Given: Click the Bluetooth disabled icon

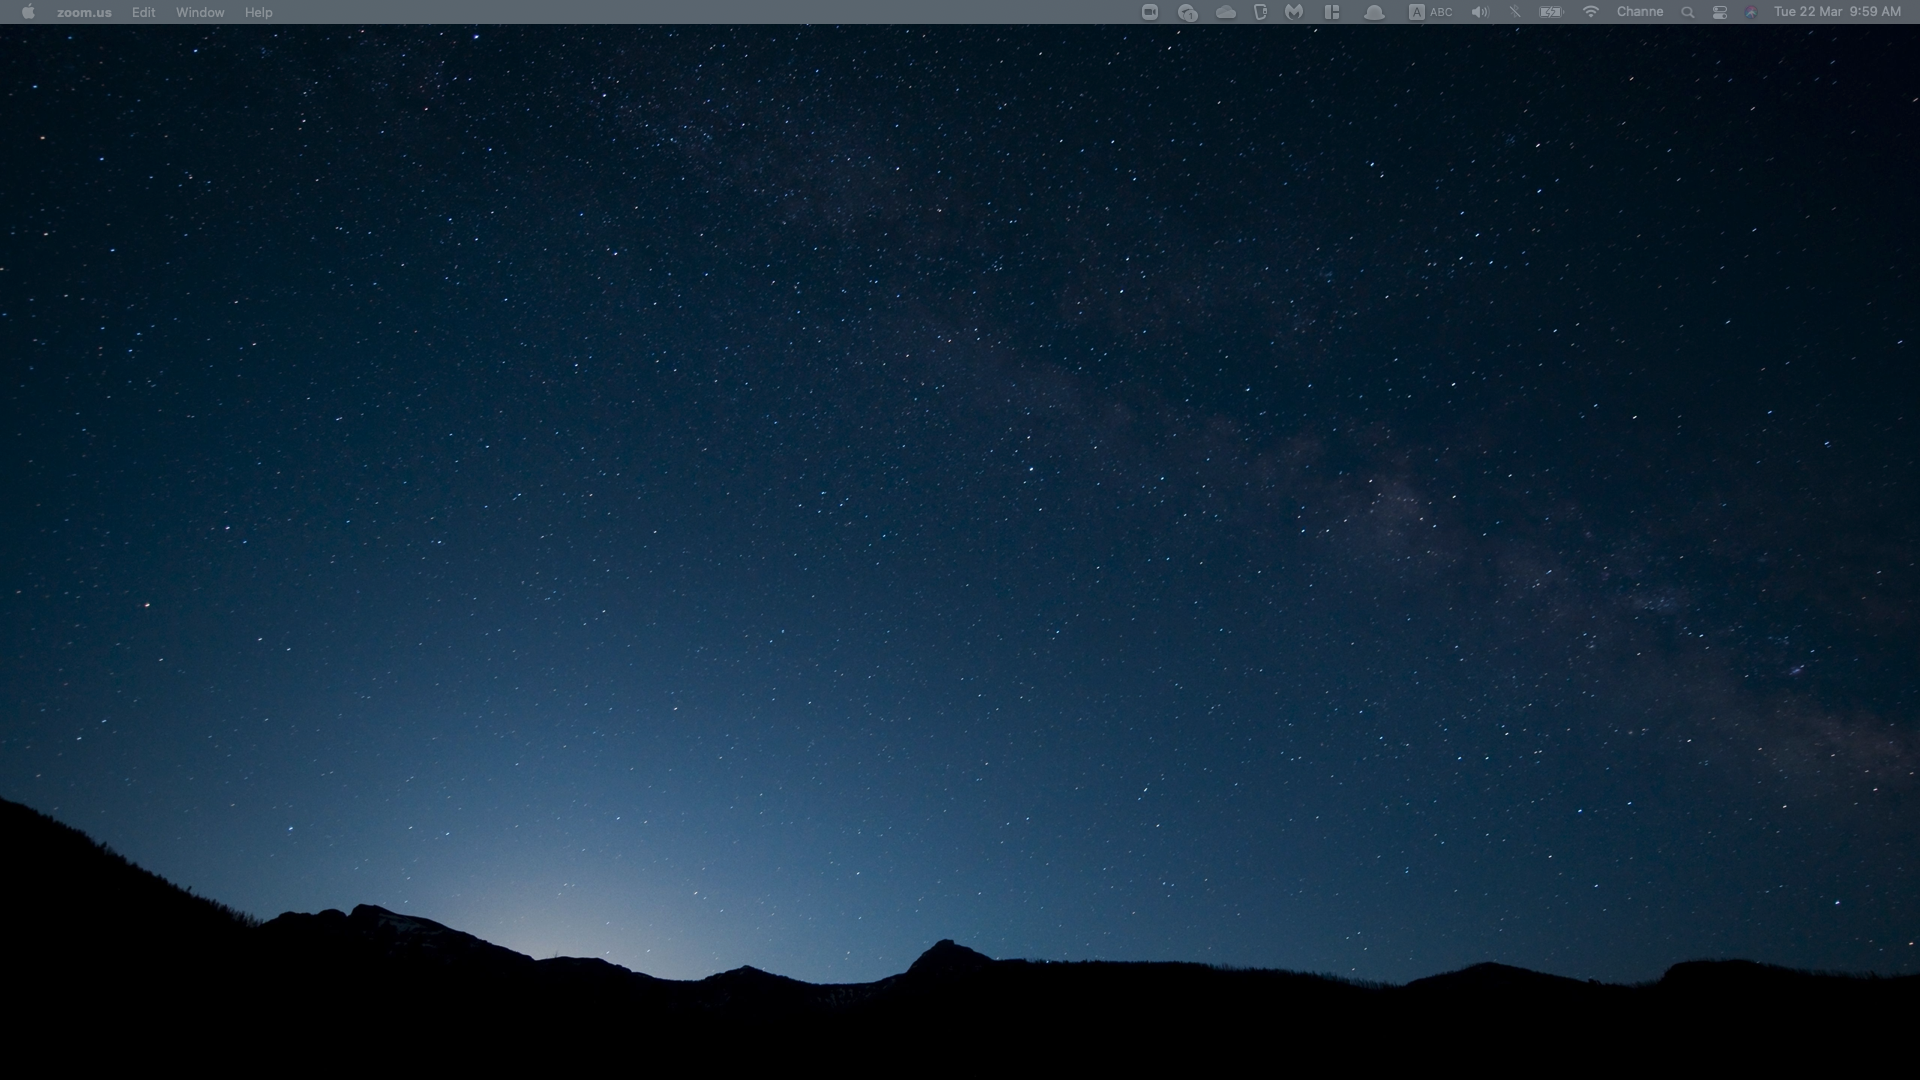Looking at the screenshot, I should (1515, 12).
